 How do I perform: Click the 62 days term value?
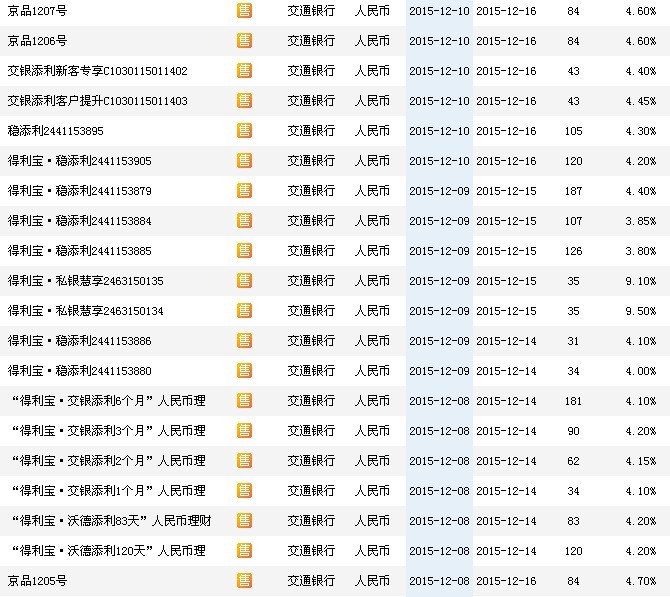click(573, 461)
